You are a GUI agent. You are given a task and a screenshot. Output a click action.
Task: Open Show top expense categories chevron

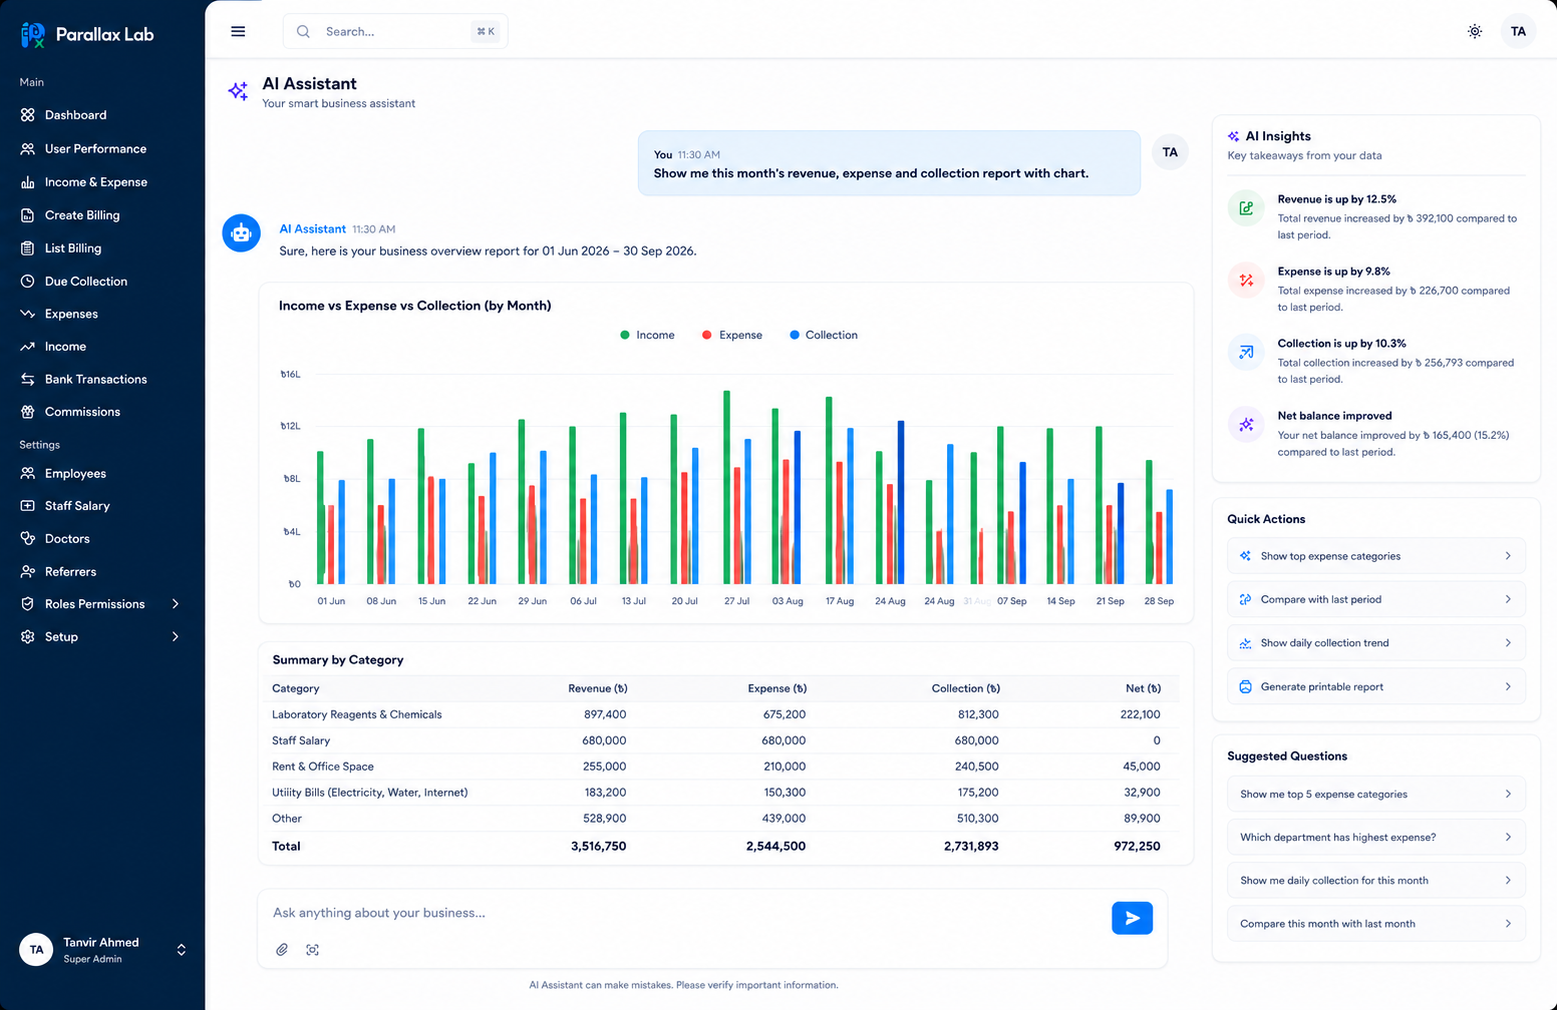click(x=1508, y=556)
